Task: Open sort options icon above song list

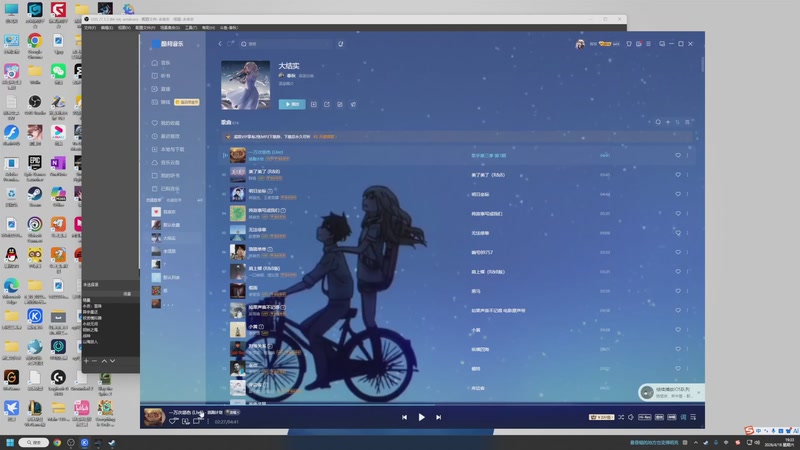Action: [x=678, y=122]
